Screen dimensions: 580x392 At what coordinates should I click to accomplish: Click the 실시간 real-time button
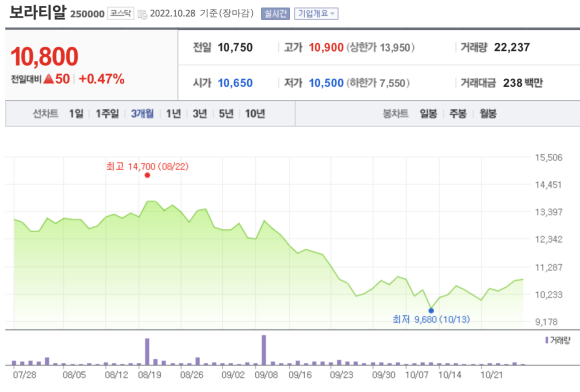coord(275,14)
